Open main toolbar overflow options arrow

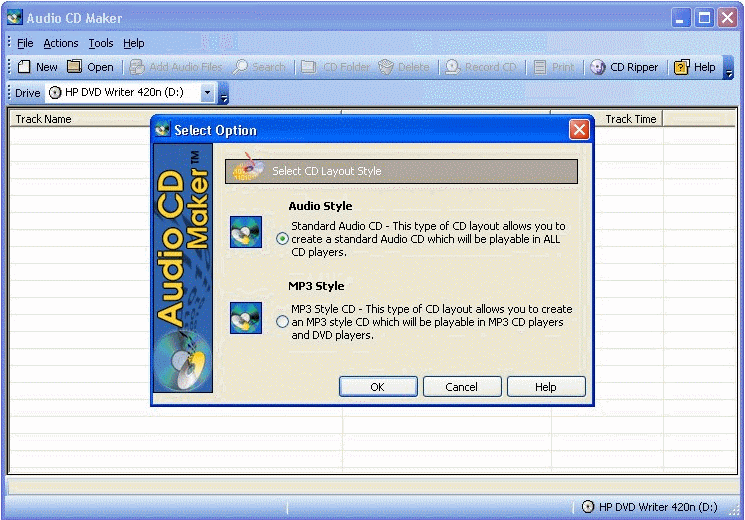click(x=728, y=67)
